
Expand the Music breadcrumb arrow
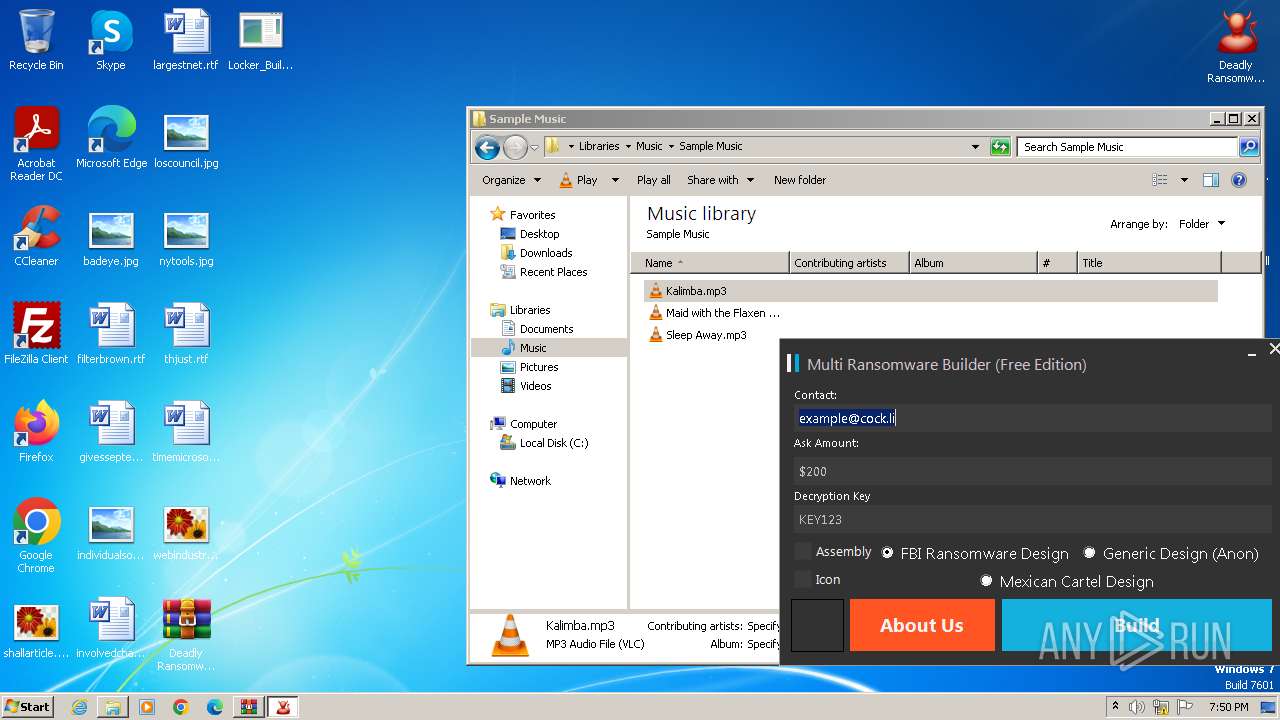(x=671, y=146)
